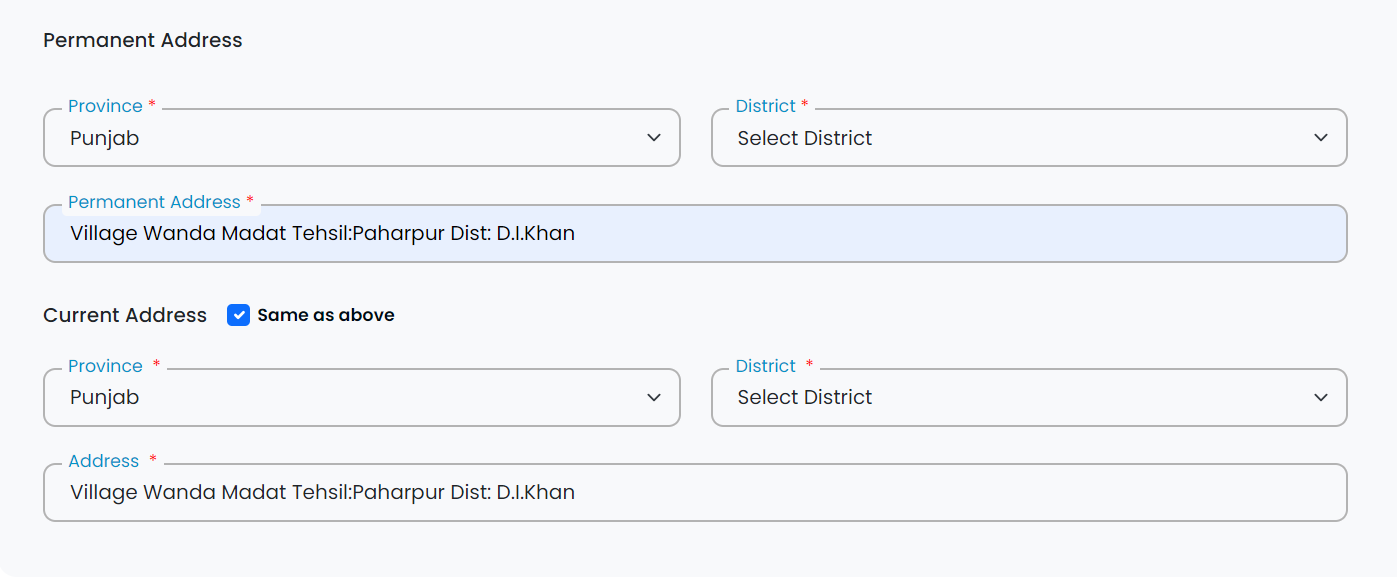Click the Address label with red asterisk
This screenshot has height=588, width=1397.
click(104, 461)
